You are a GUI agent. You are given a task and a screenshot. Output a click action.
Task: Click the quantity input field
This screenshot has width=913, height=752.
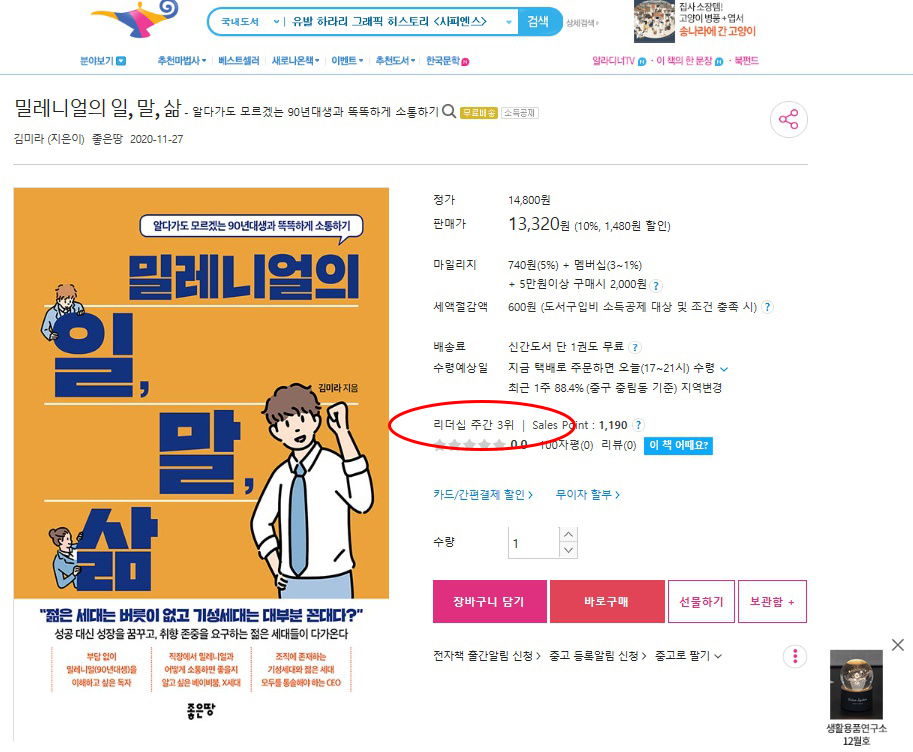pyautogui.click(x=533, y=543)
